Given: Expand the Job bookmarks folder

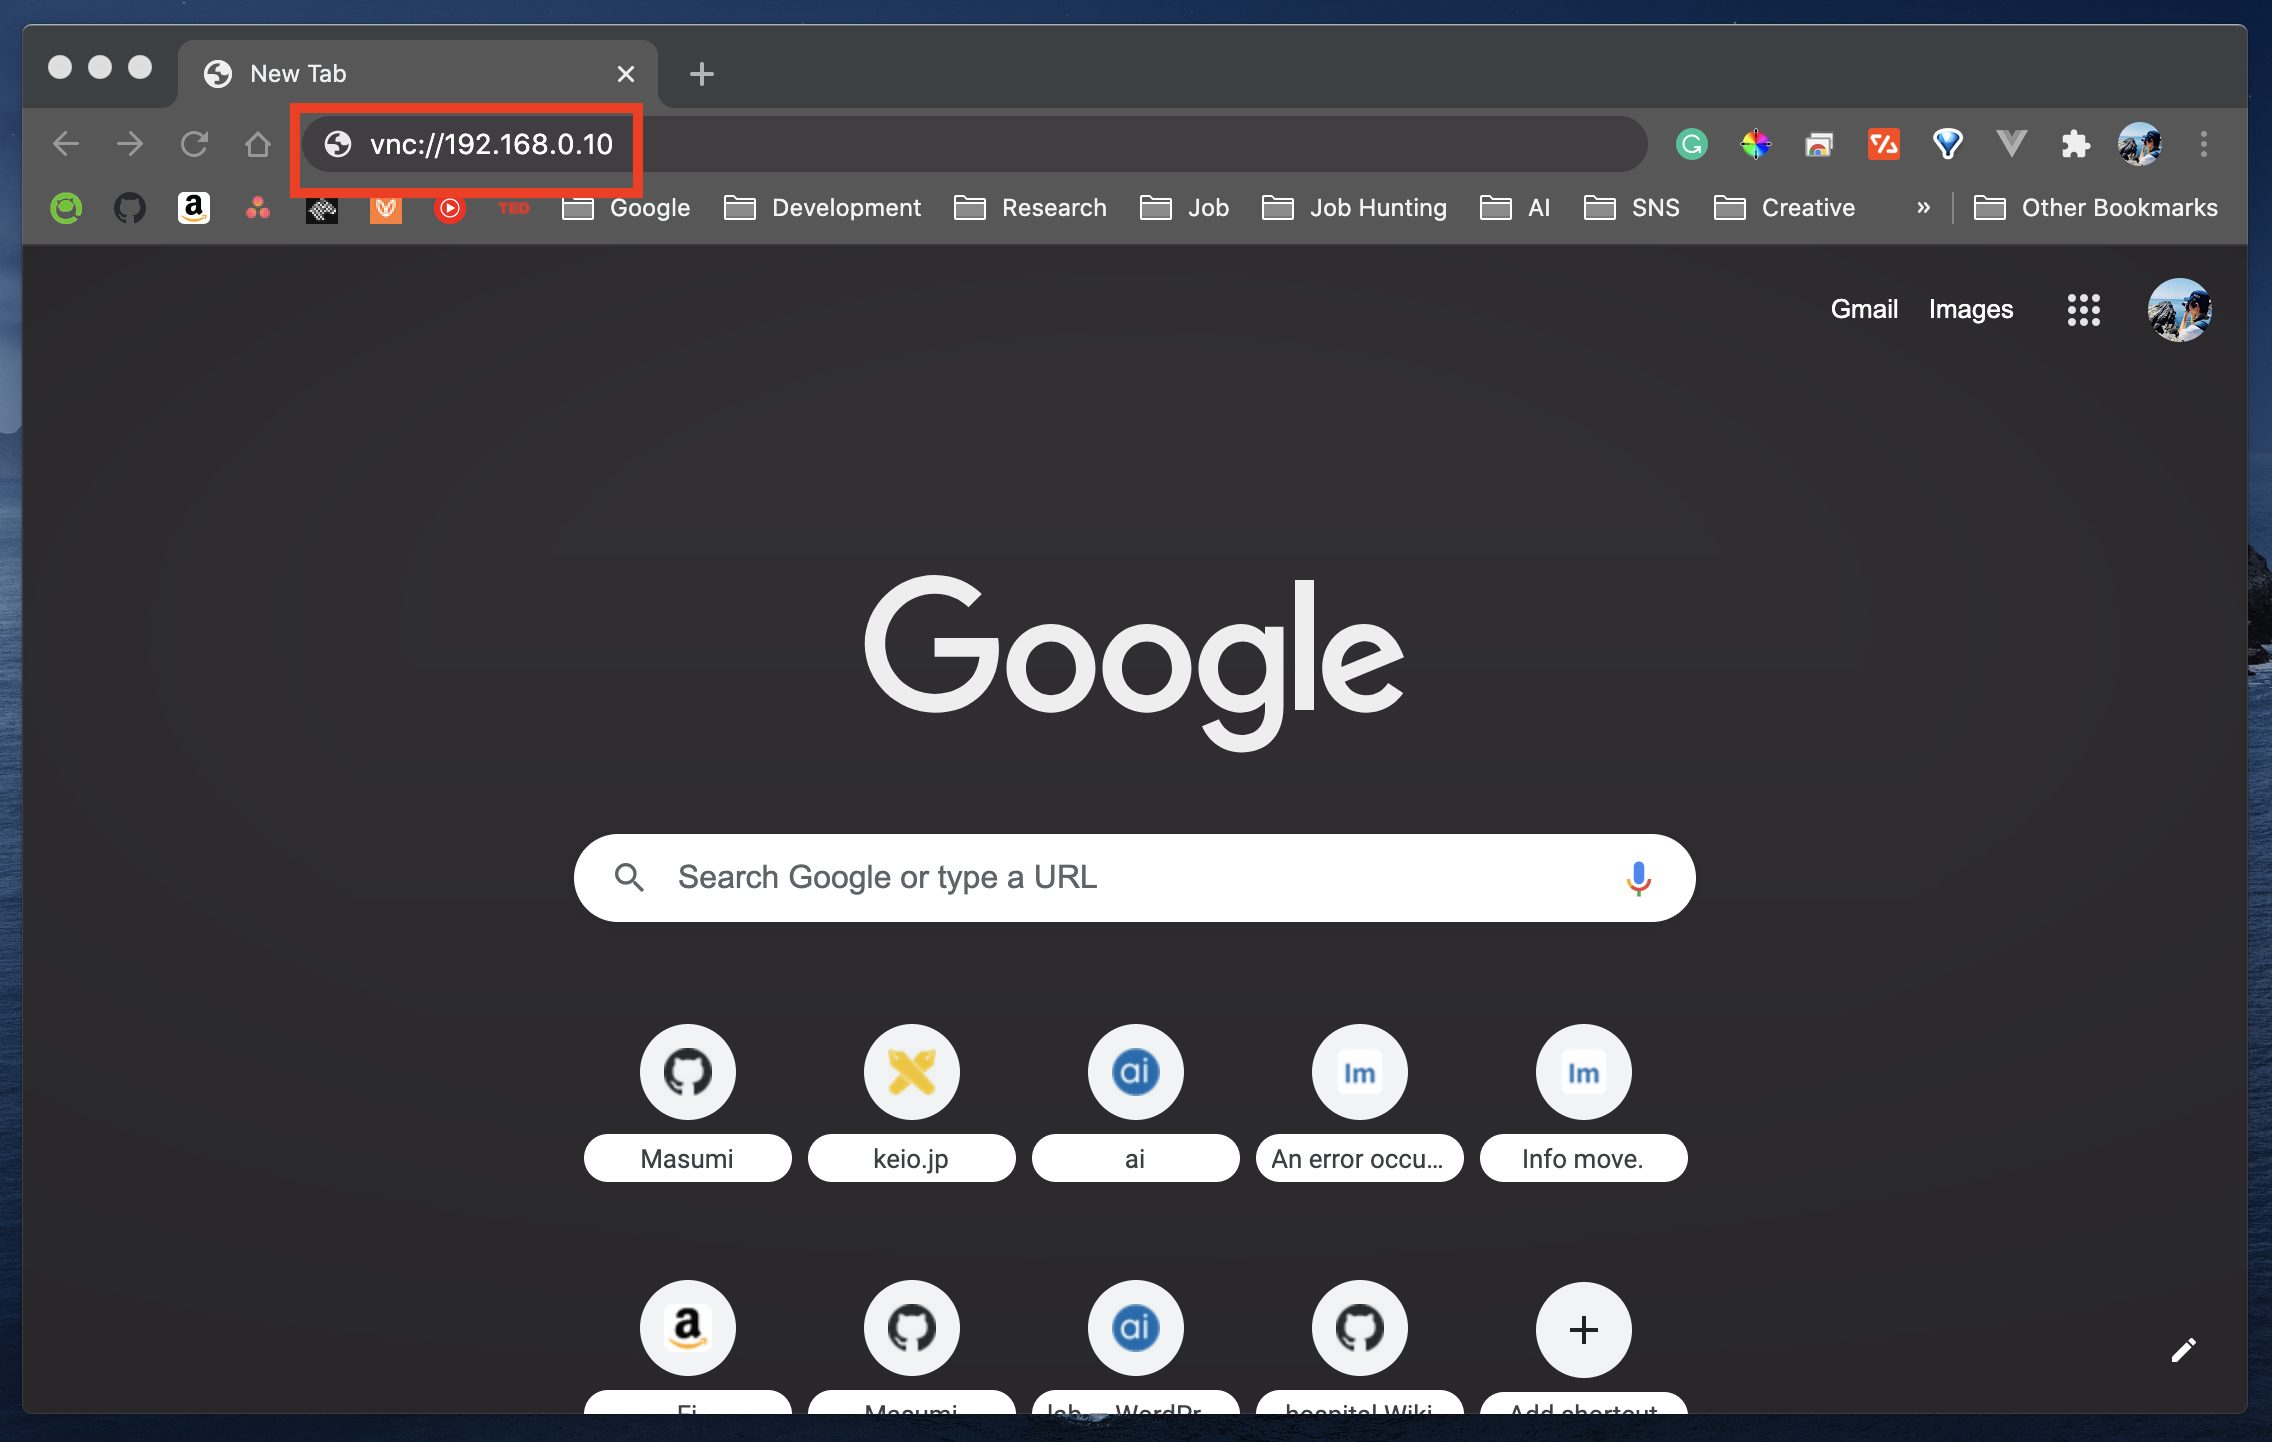Looking at the screenshot, I should pos(1184,208).
